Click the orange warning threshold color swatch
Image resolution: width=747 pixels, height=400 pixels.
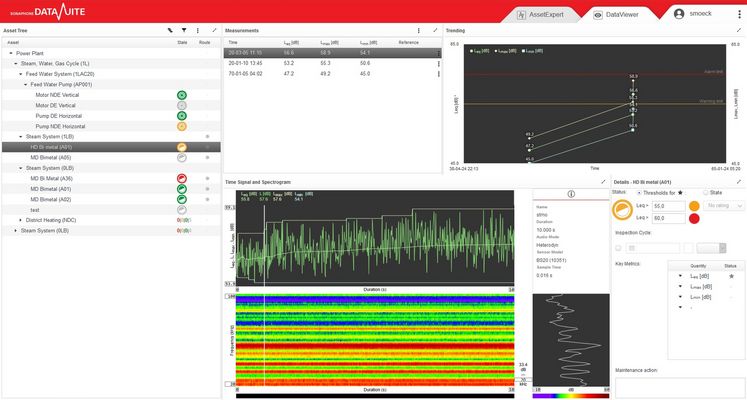[x=694, y=205]
